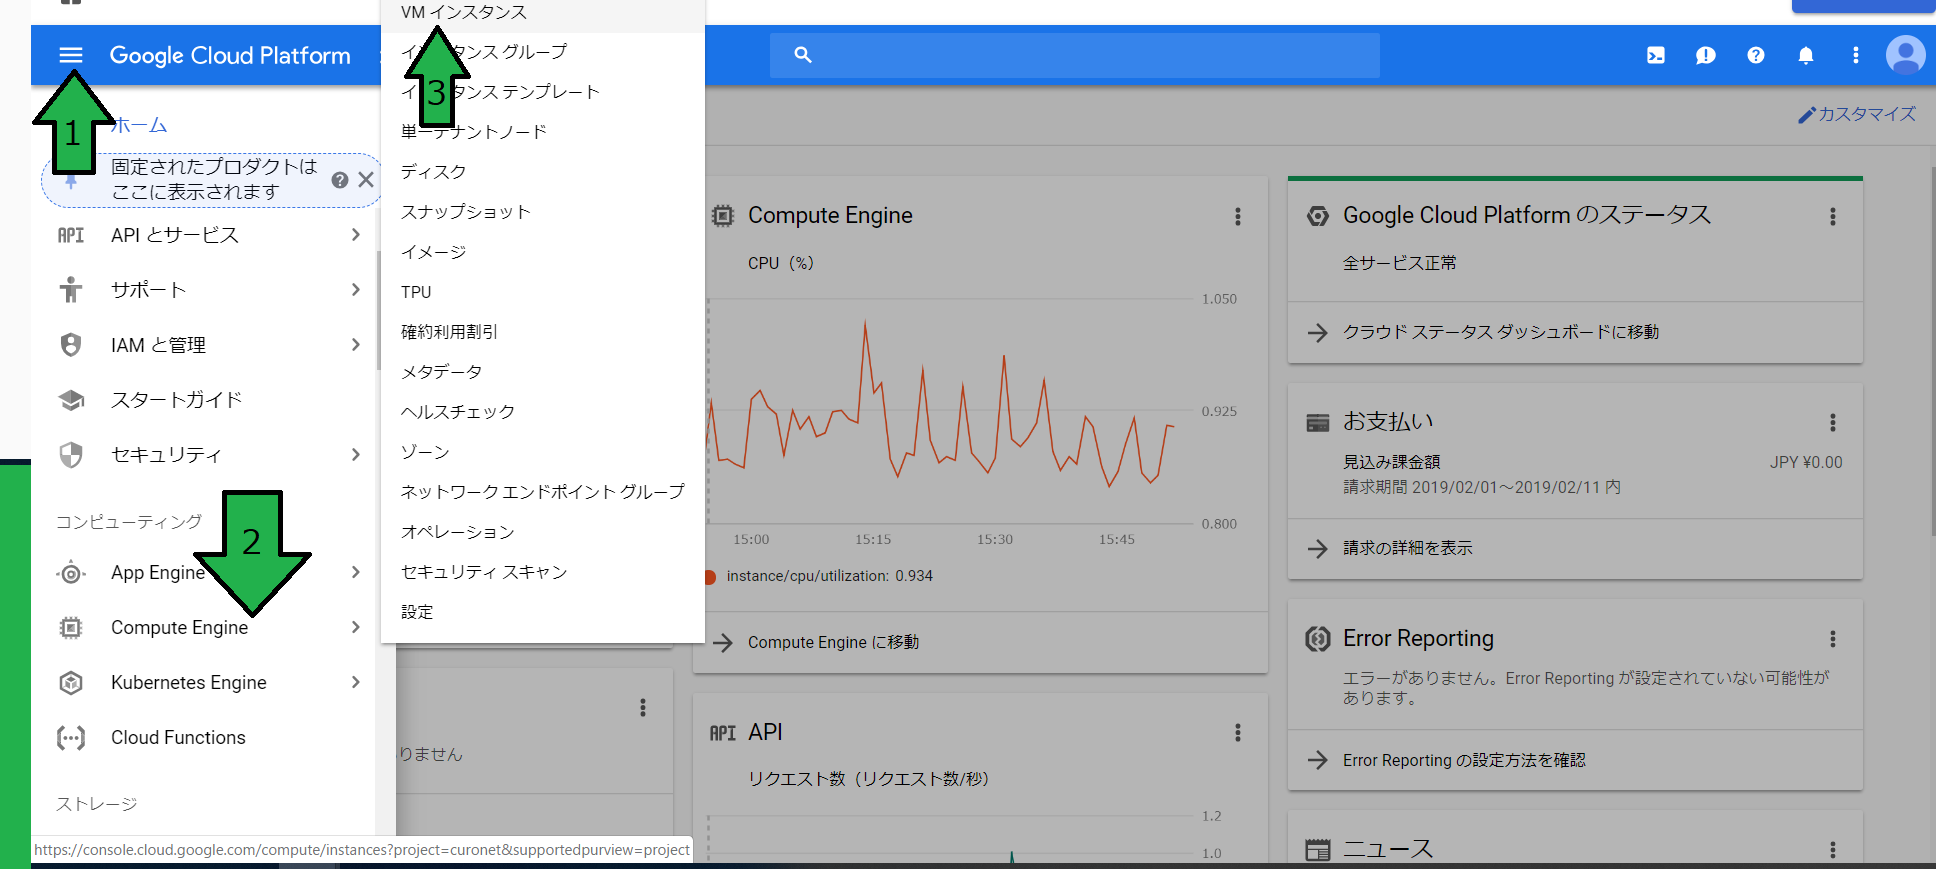Click the pinned products help icon

pos(340,180)
